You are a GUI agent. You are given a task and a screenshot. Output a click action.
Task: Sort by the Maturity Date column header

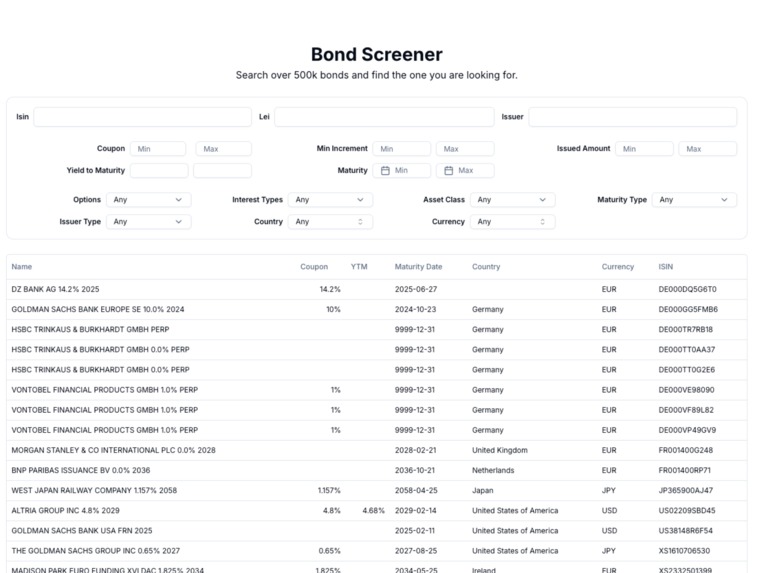[418, 267]
